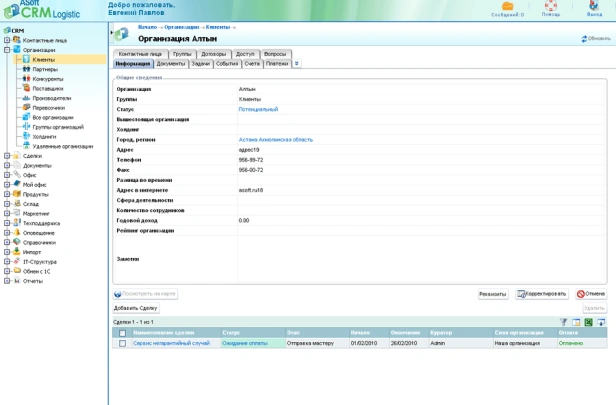Click the Выход logout icon

point(595,6)
